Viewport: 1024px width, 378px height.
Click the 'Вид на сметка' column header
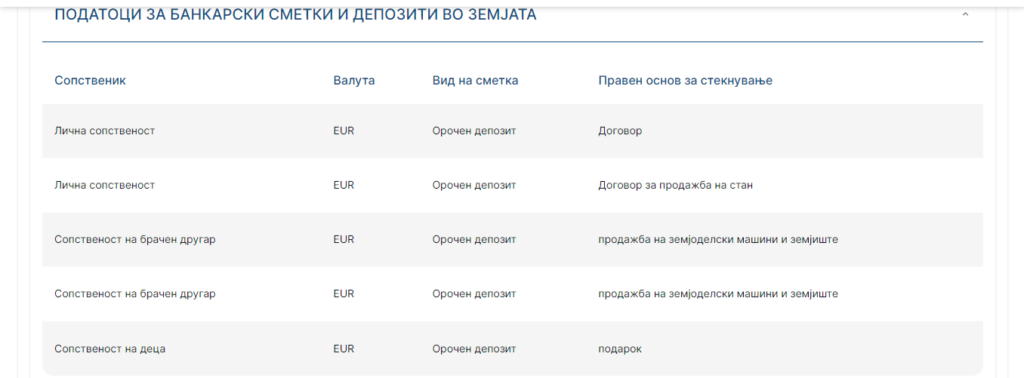(x=475, y=81)
